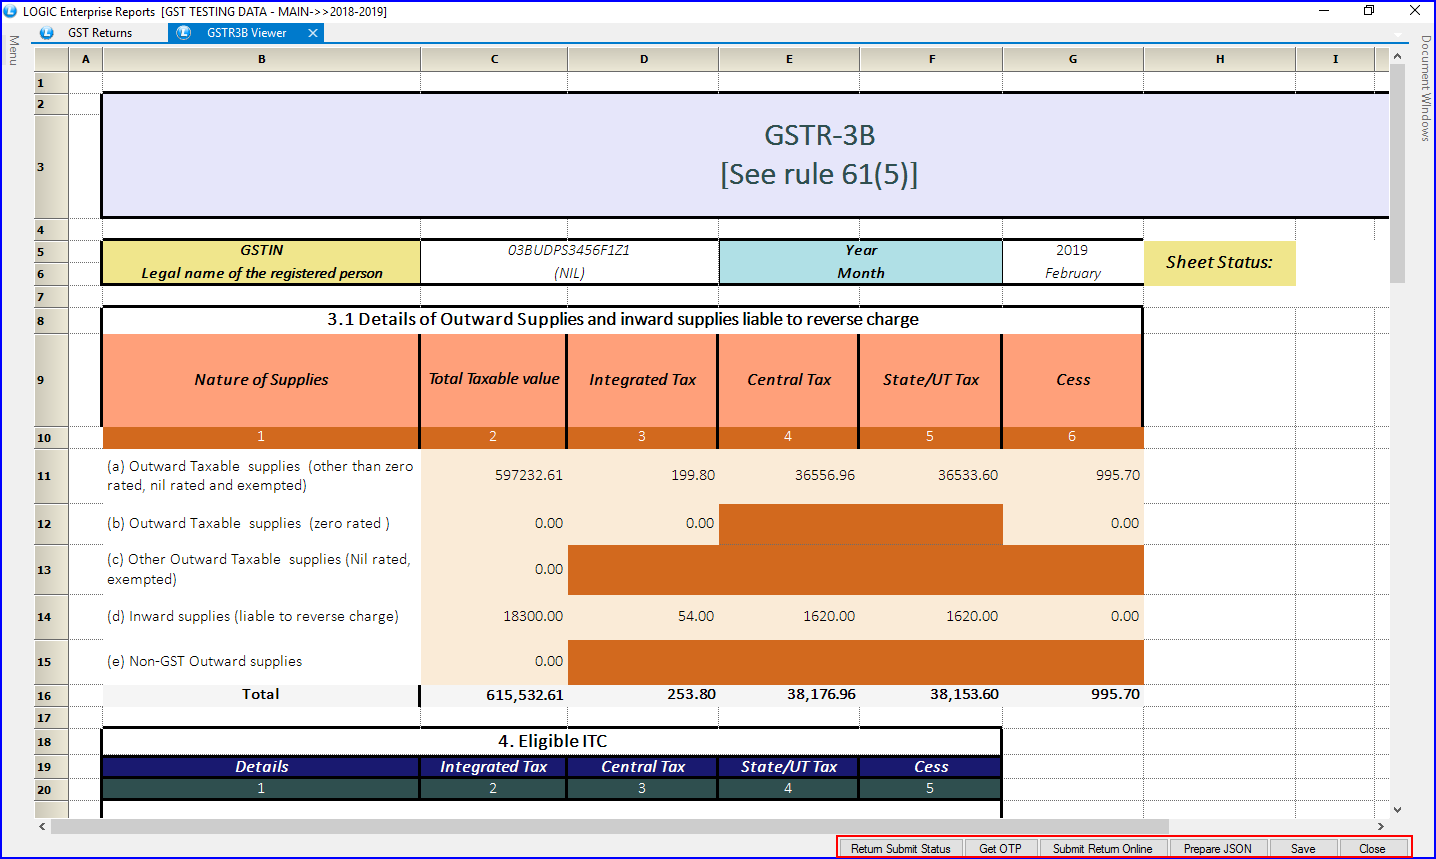Click Nature of Supplies header cell
1436x859 pixels.
point(261,380)
